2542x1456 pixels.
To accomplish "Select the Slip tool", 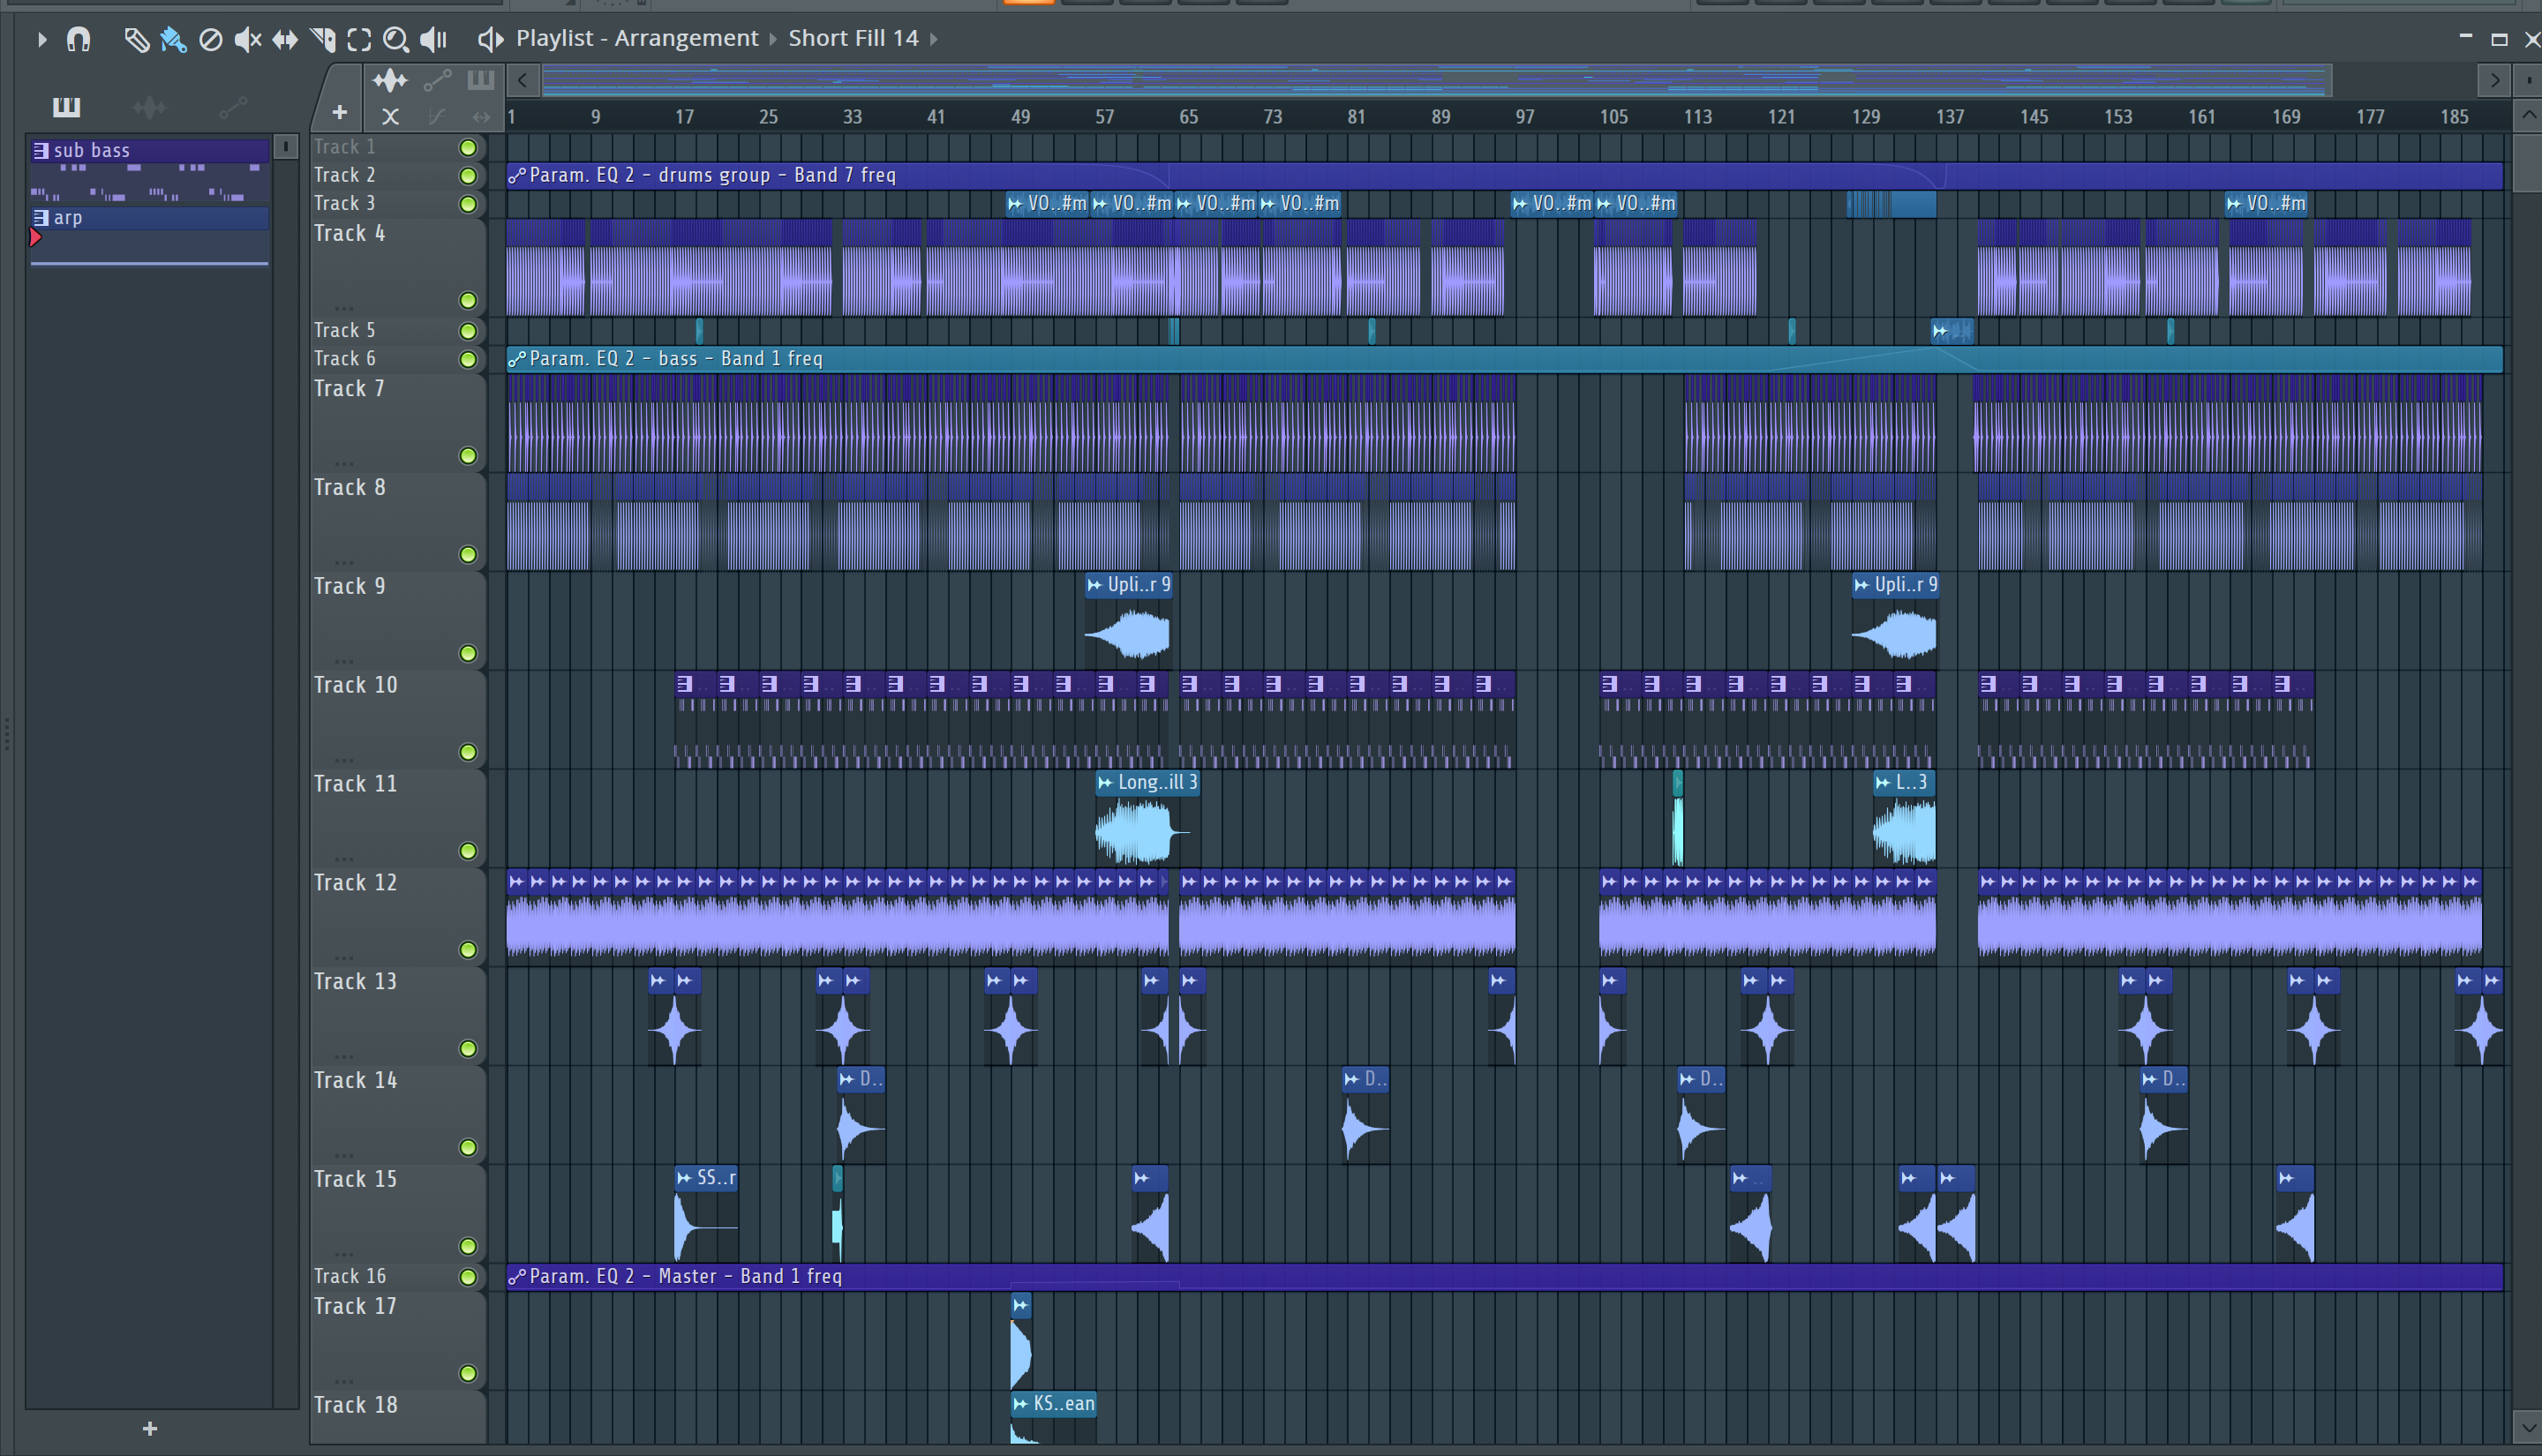I will [285, 39].
